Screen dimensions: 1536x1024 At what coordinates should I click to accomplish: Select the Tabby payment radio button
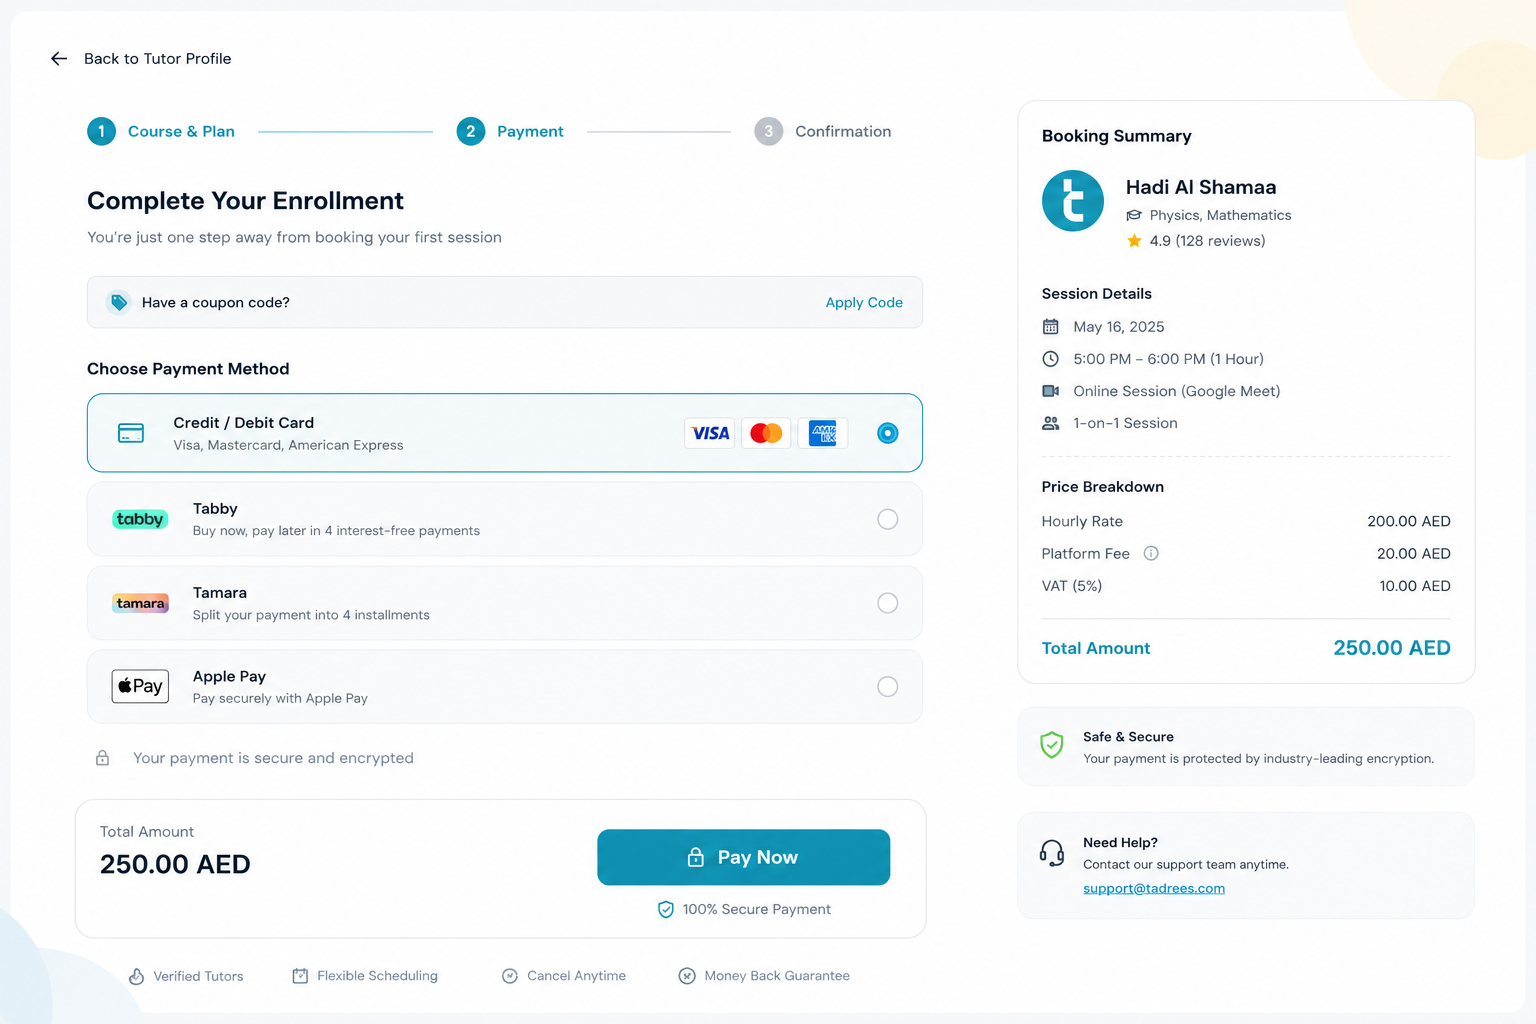coord(887,519)
